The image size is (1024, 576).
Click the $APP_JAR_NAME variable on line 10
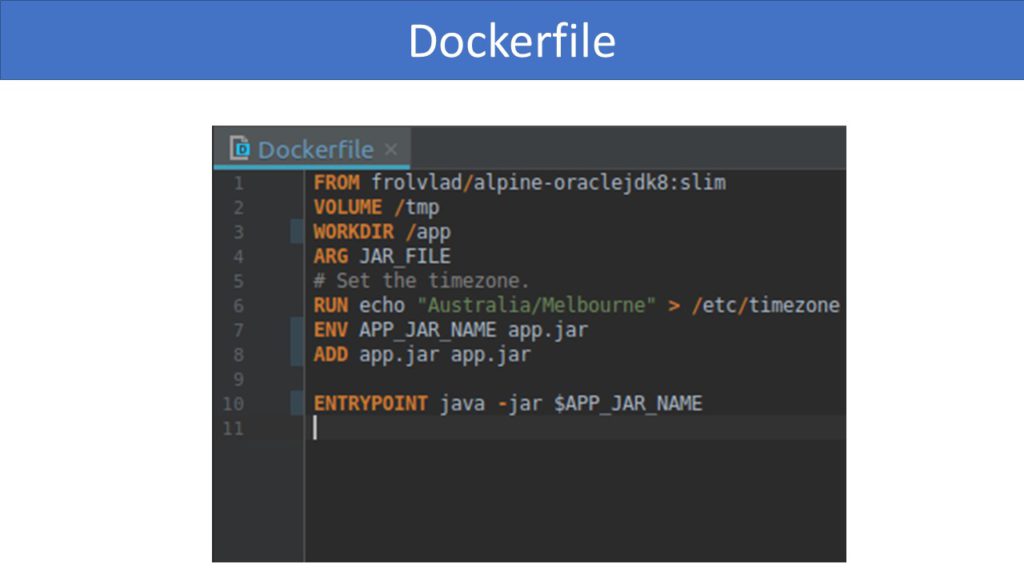point(628,404)
